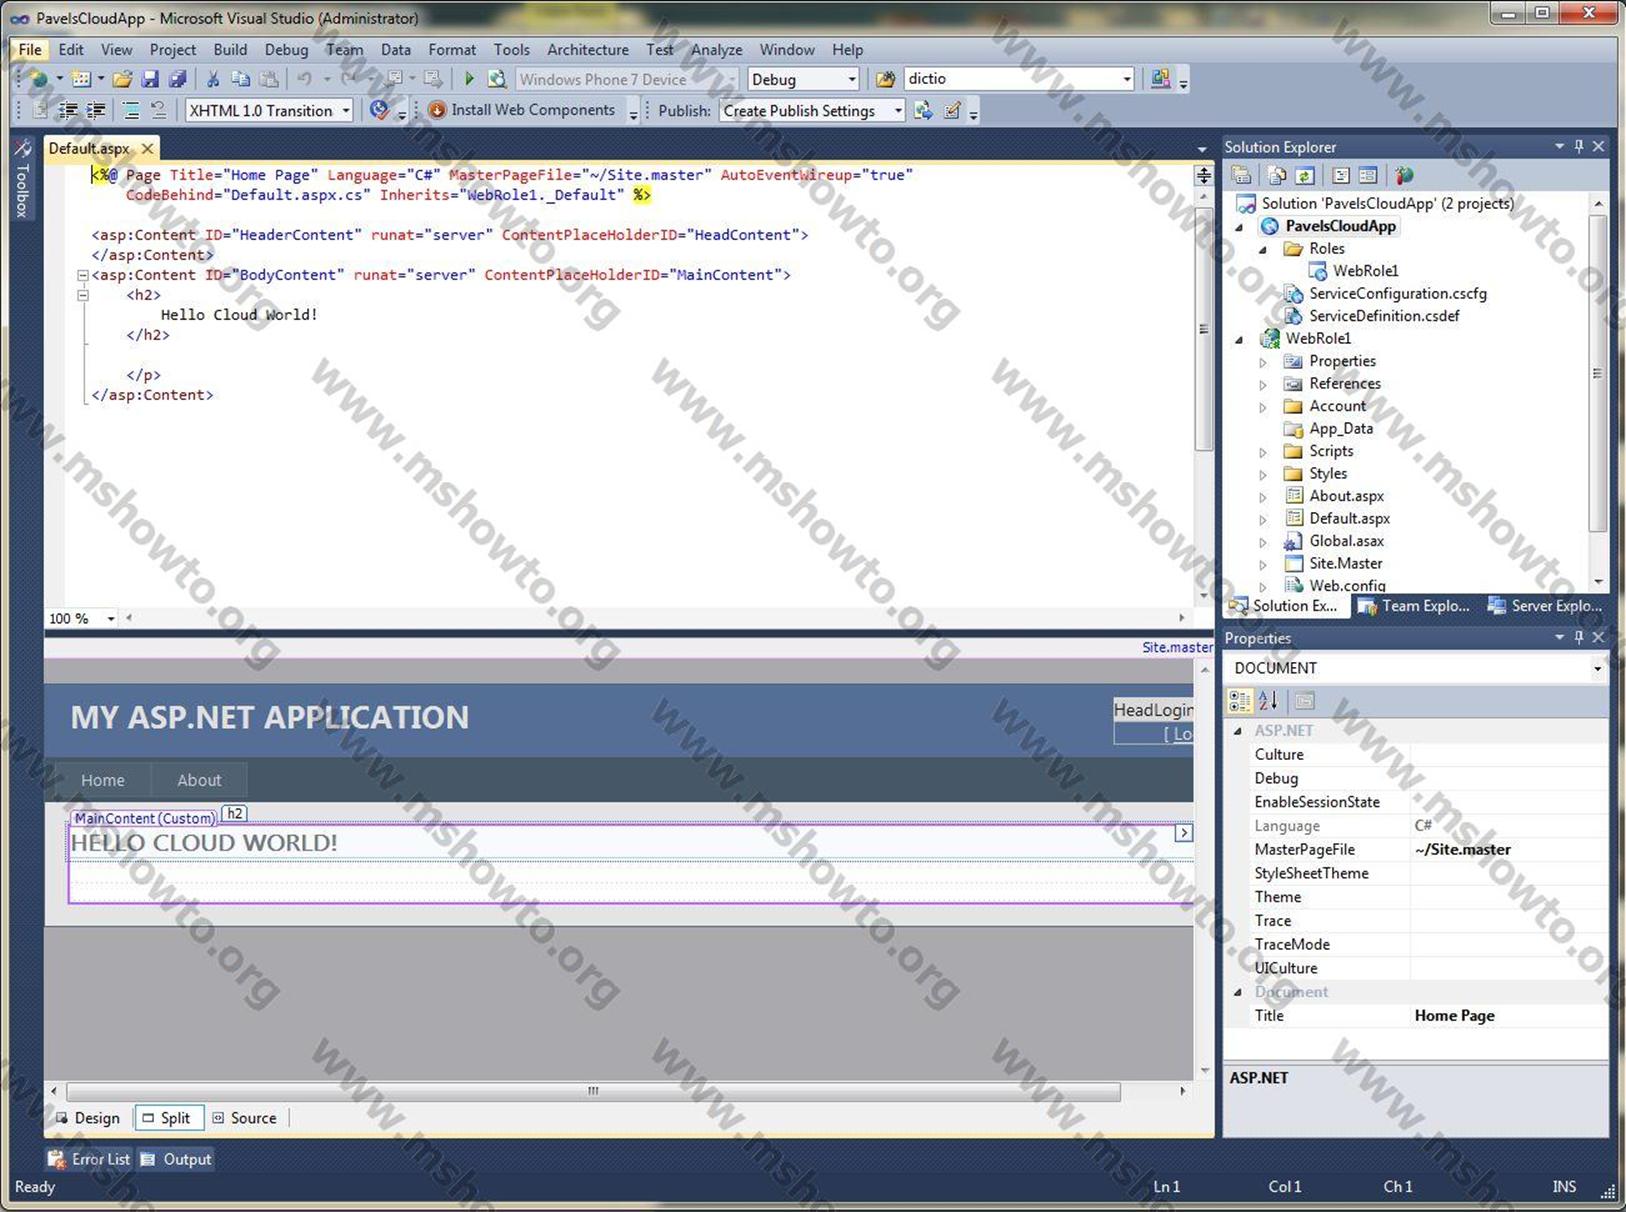This screenshot has width=1626, height=1212.
Task: Click in the dictio search input field
Action: pyautogui.click(x=1010, y=79)
